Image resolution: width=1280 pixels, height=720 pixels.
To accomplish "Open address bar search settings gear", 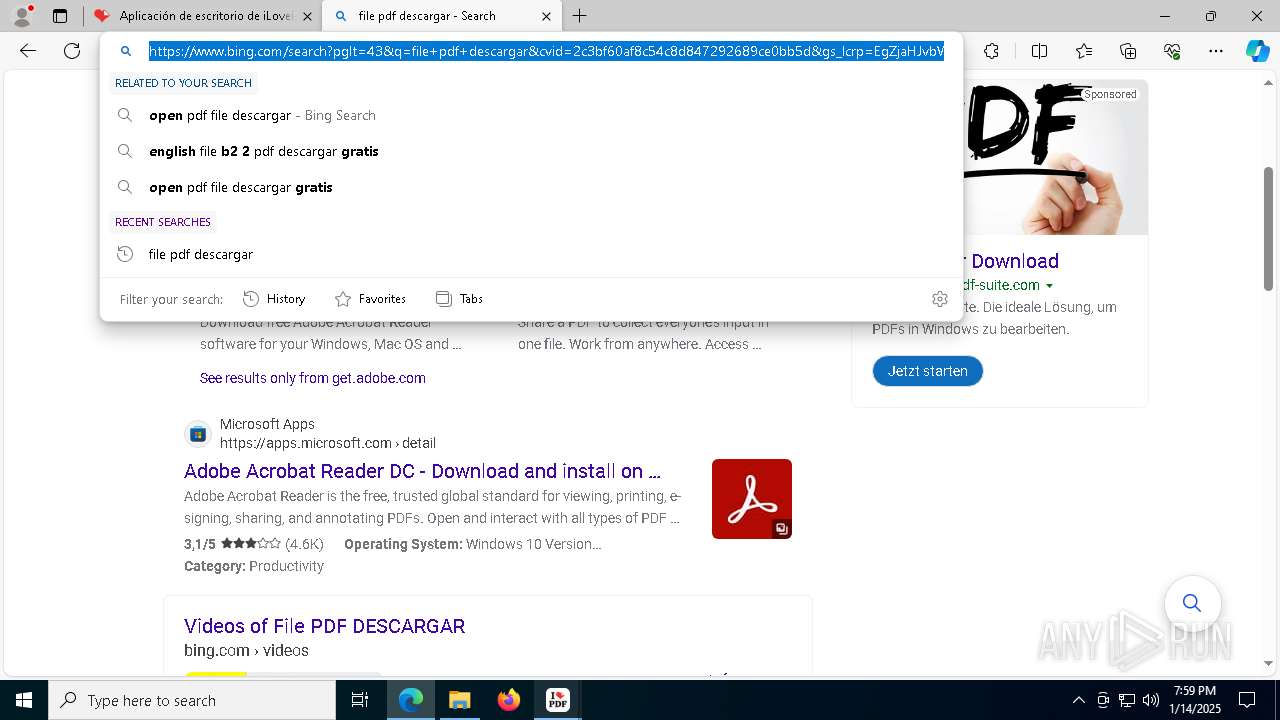I will pyautogui.click(x=939, y=299).
